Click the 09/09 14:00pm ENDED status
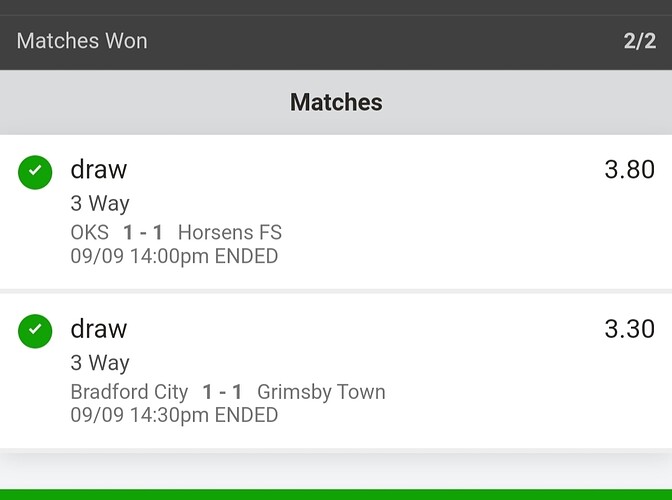The image size is (672, 500). pyautogui.click(x=173, y=256)
